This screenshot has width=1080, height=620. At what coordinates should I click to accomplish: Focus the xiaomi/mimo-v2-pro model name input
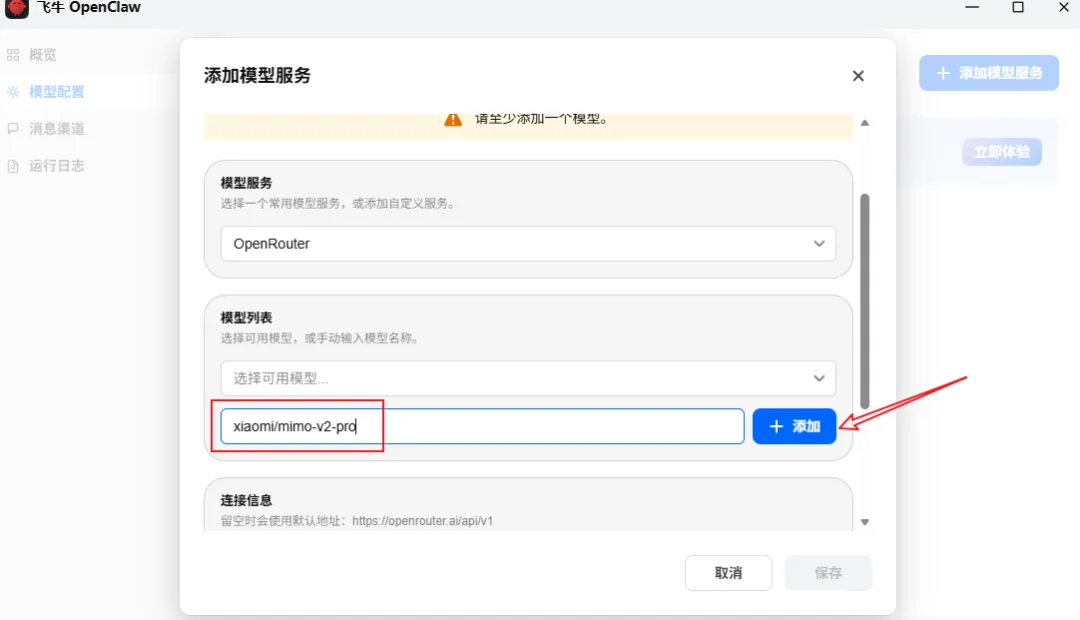(482, 426)
